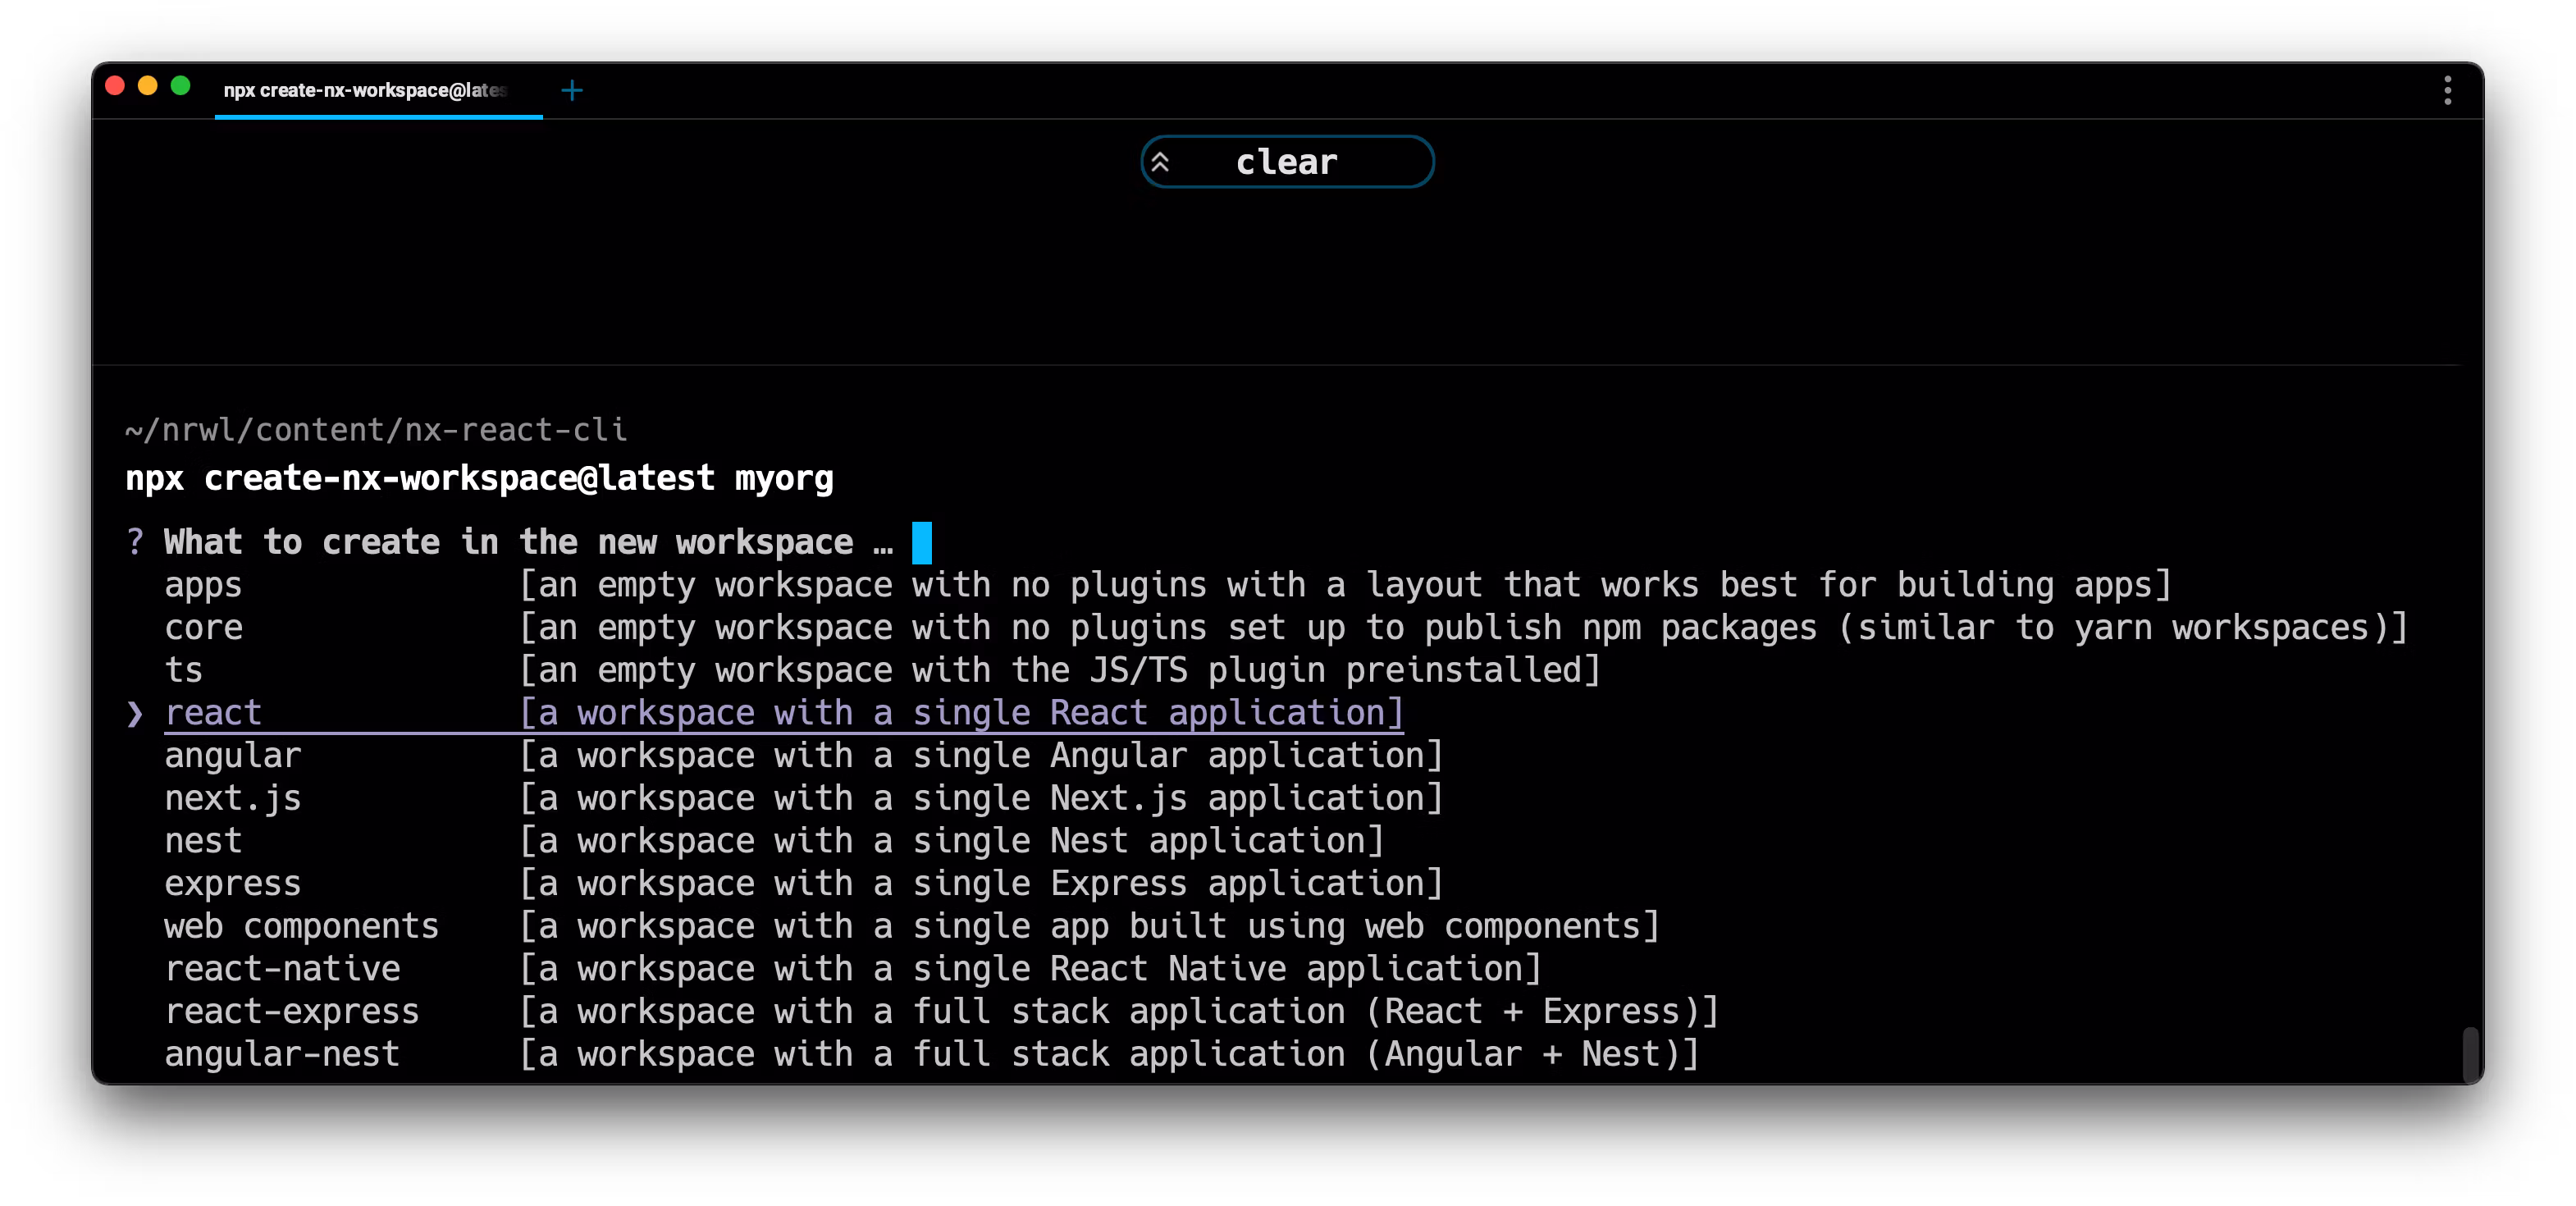Switch to the npx create-nx-workspace tab
The height and width of the screenshot is (1206, 2576).
366,91
